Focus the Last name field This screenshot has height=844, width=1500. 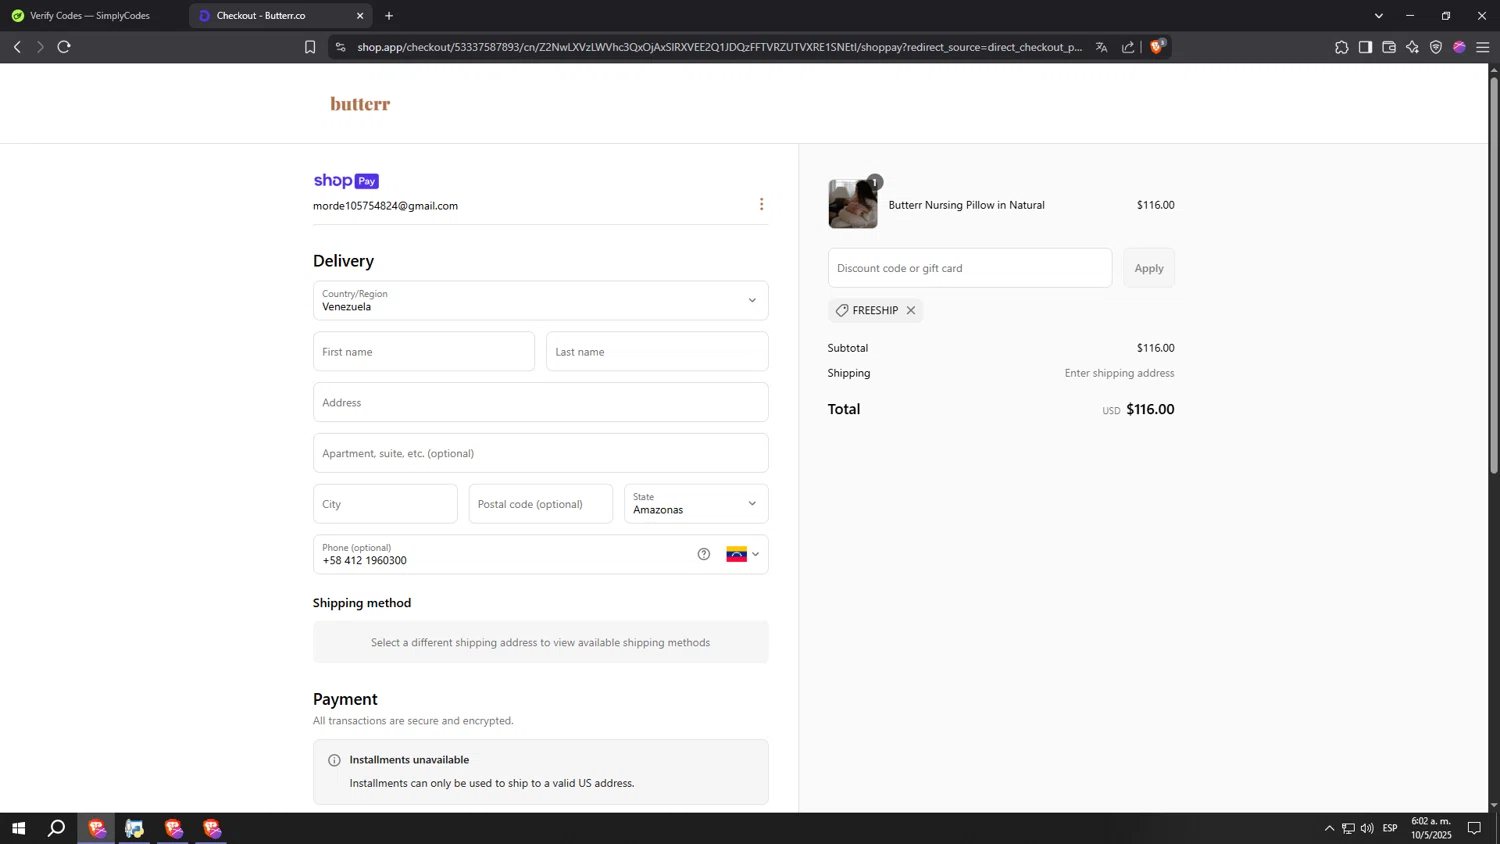point(657,351)
